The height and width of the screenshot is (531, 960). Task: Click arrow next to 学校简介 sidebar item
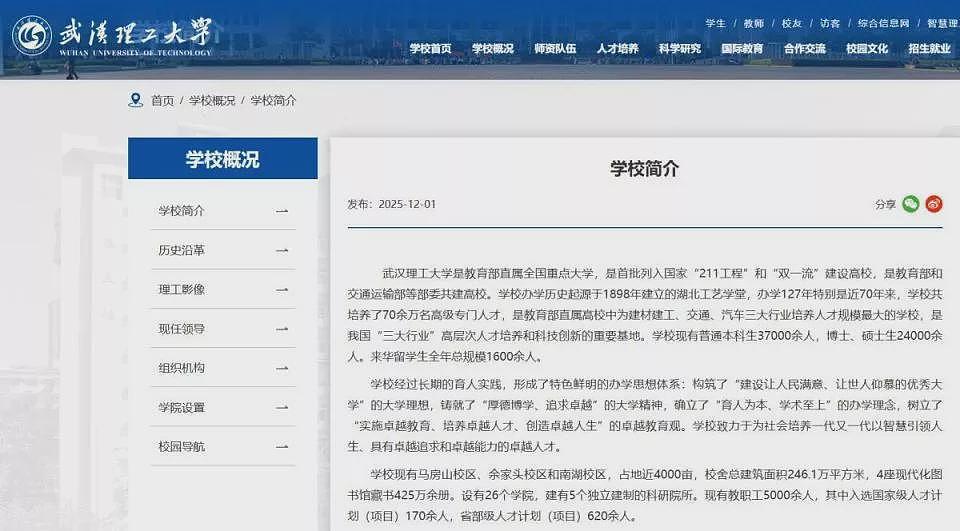click(282, 211)
